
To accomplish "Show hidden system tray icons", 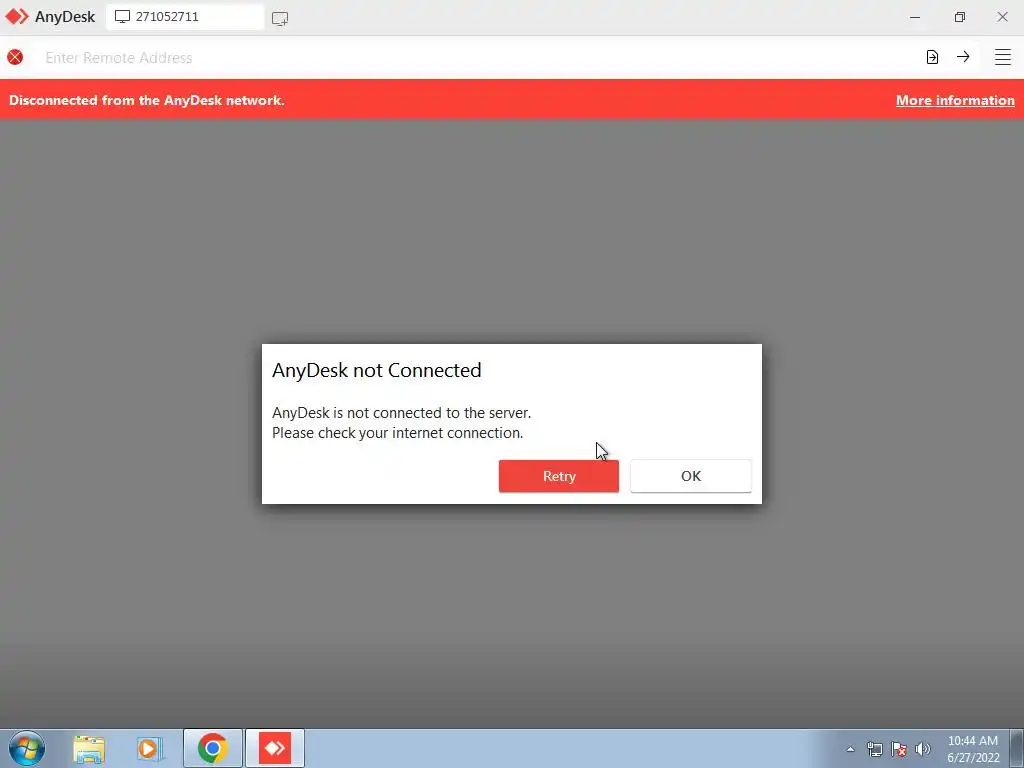I will click(x=850, y=749).
